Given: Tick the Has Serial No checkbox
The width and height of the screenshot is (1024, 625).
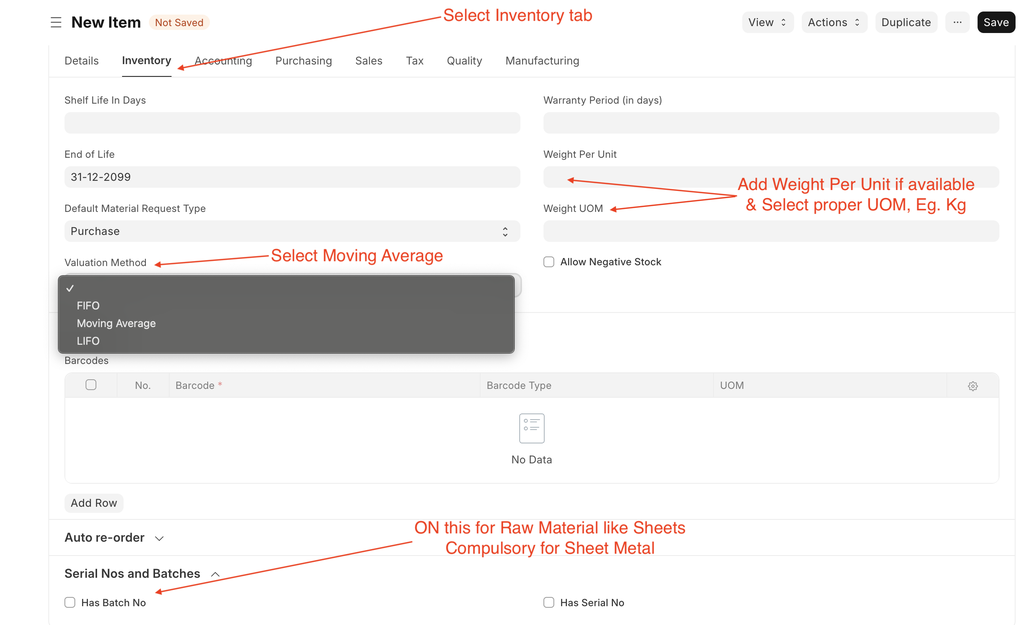Looking at the screenshot, I should pyautogui.click(x=549, y=603).
